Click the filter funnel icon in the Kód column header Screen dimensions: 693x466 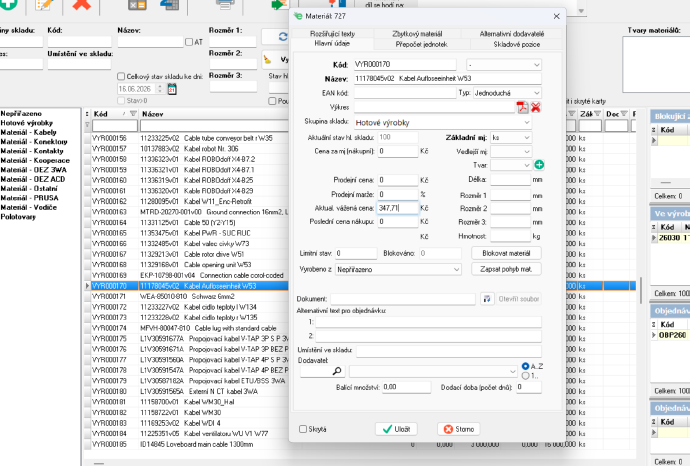click(133, 114)
